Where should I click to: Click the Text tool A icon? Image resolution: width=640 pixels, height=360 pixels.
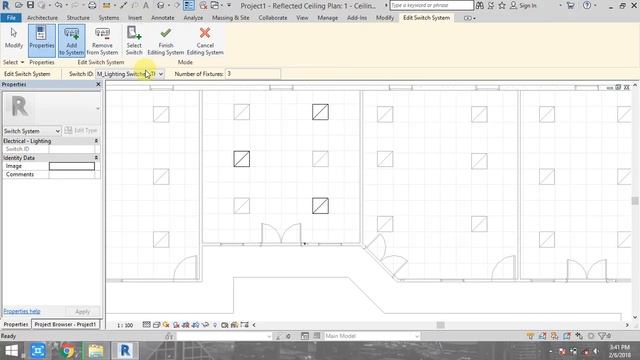coord(146,5)
